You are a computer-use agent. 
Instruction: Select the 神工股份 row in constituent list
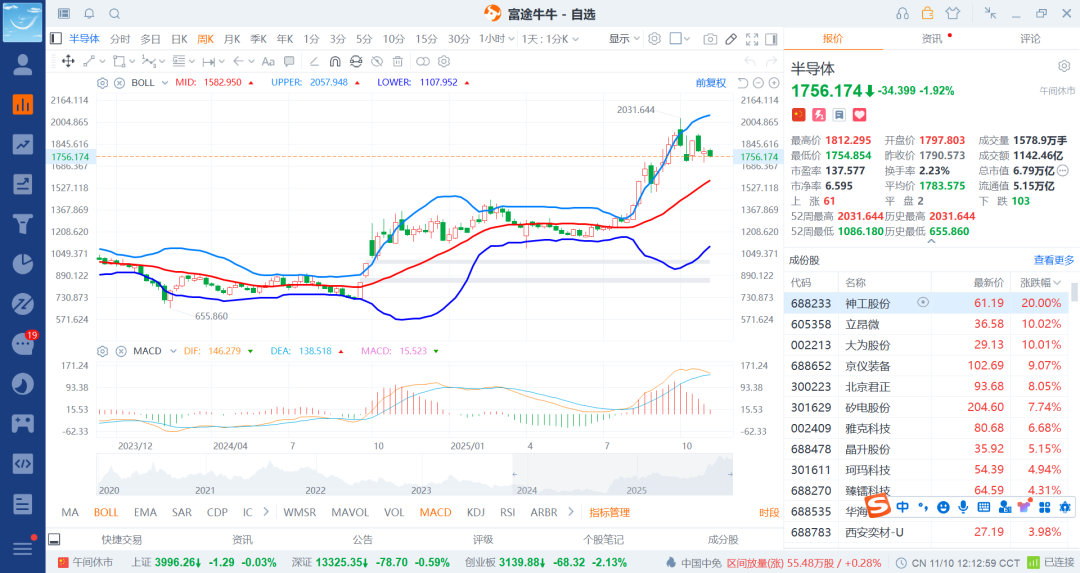pos(867,303)
